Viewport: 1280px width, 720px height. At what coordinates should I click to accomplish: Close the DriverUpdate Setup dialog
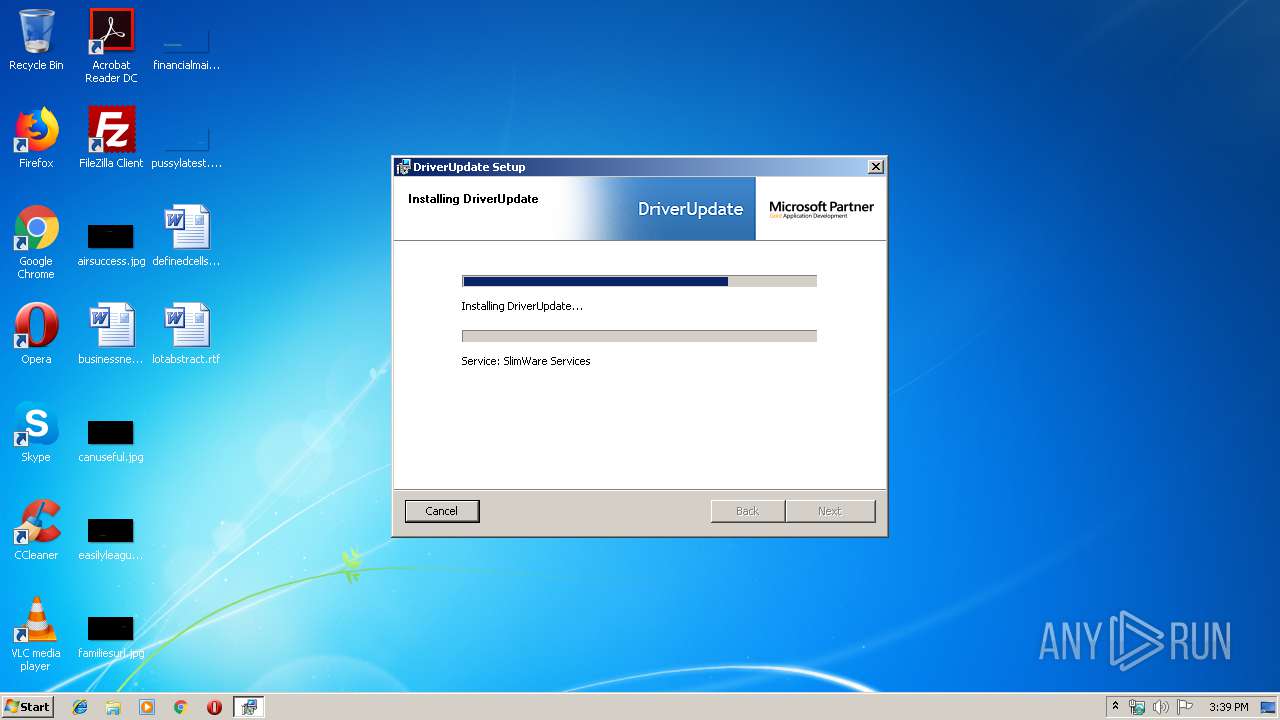click(x=876, y=167)
